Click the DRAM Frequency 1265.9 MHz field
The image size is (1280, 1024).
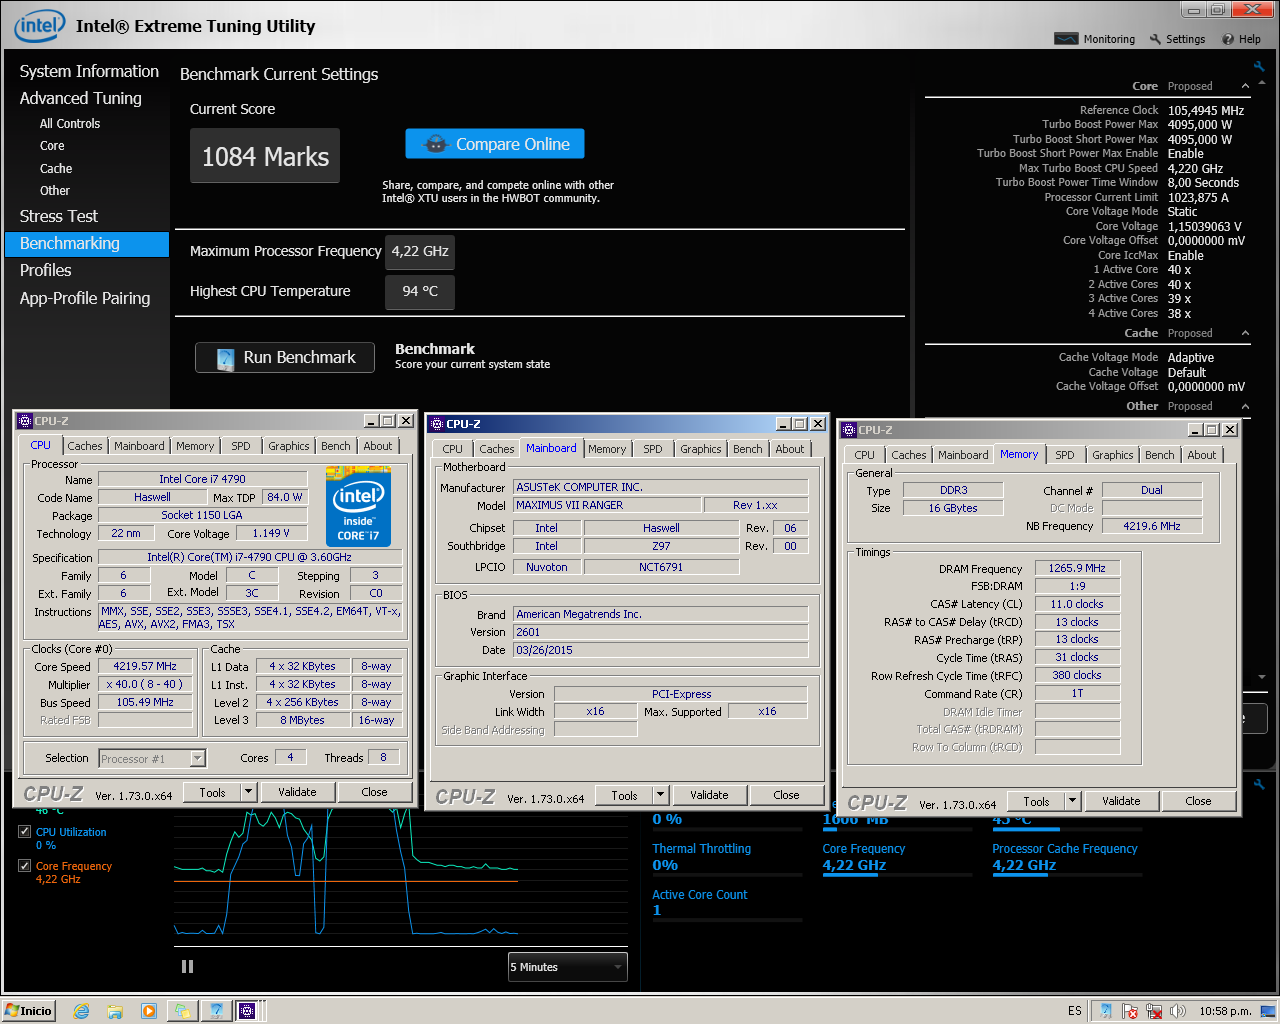coord(1077,568)
